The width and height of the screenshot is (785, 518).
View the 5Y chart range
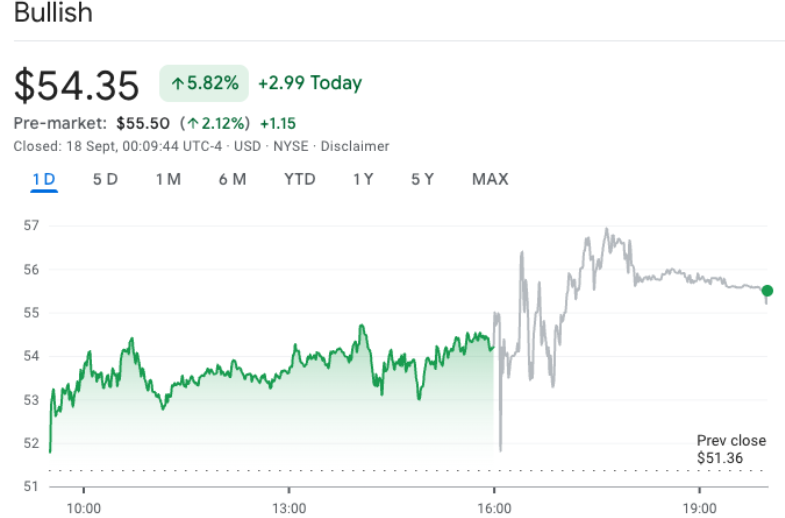click(x=423, y=179)
